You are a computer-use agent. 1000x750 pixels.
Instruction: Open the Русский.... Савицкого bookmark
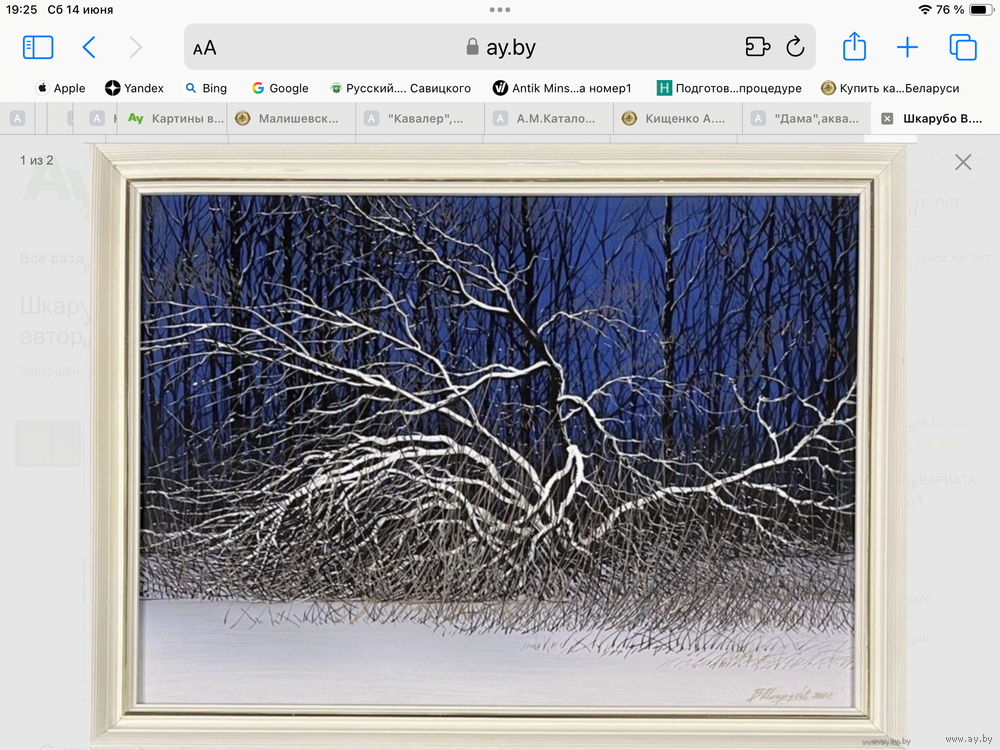click(400, 88)
